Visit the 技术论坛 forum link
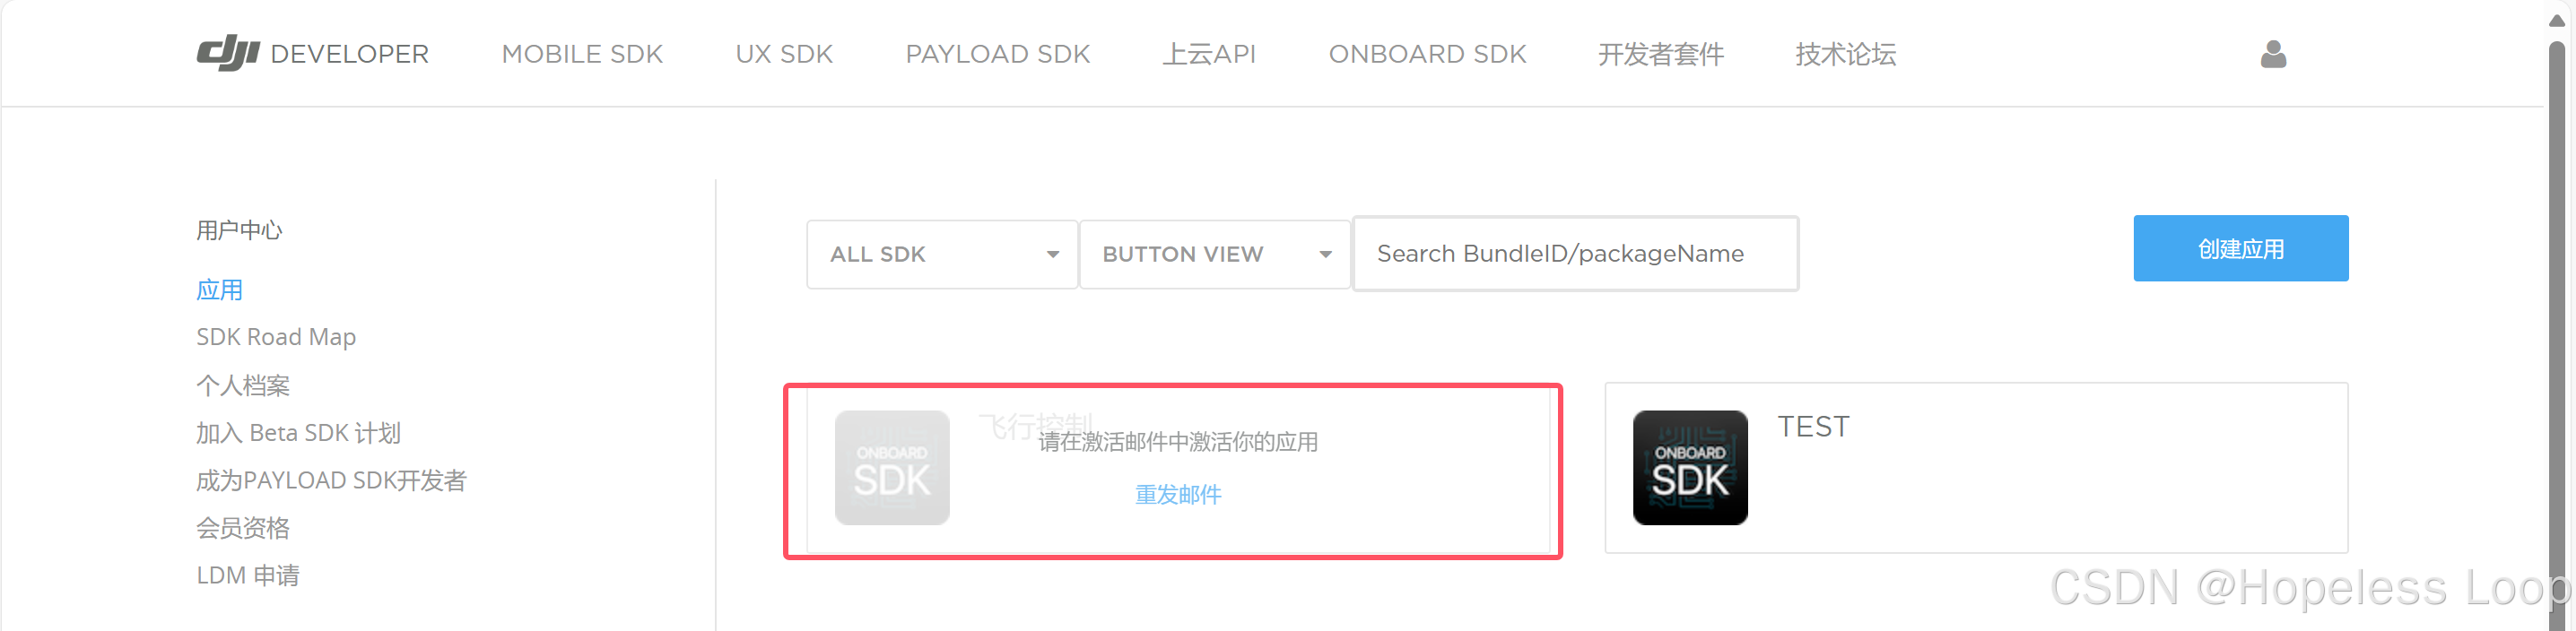 pos(1846,54)
